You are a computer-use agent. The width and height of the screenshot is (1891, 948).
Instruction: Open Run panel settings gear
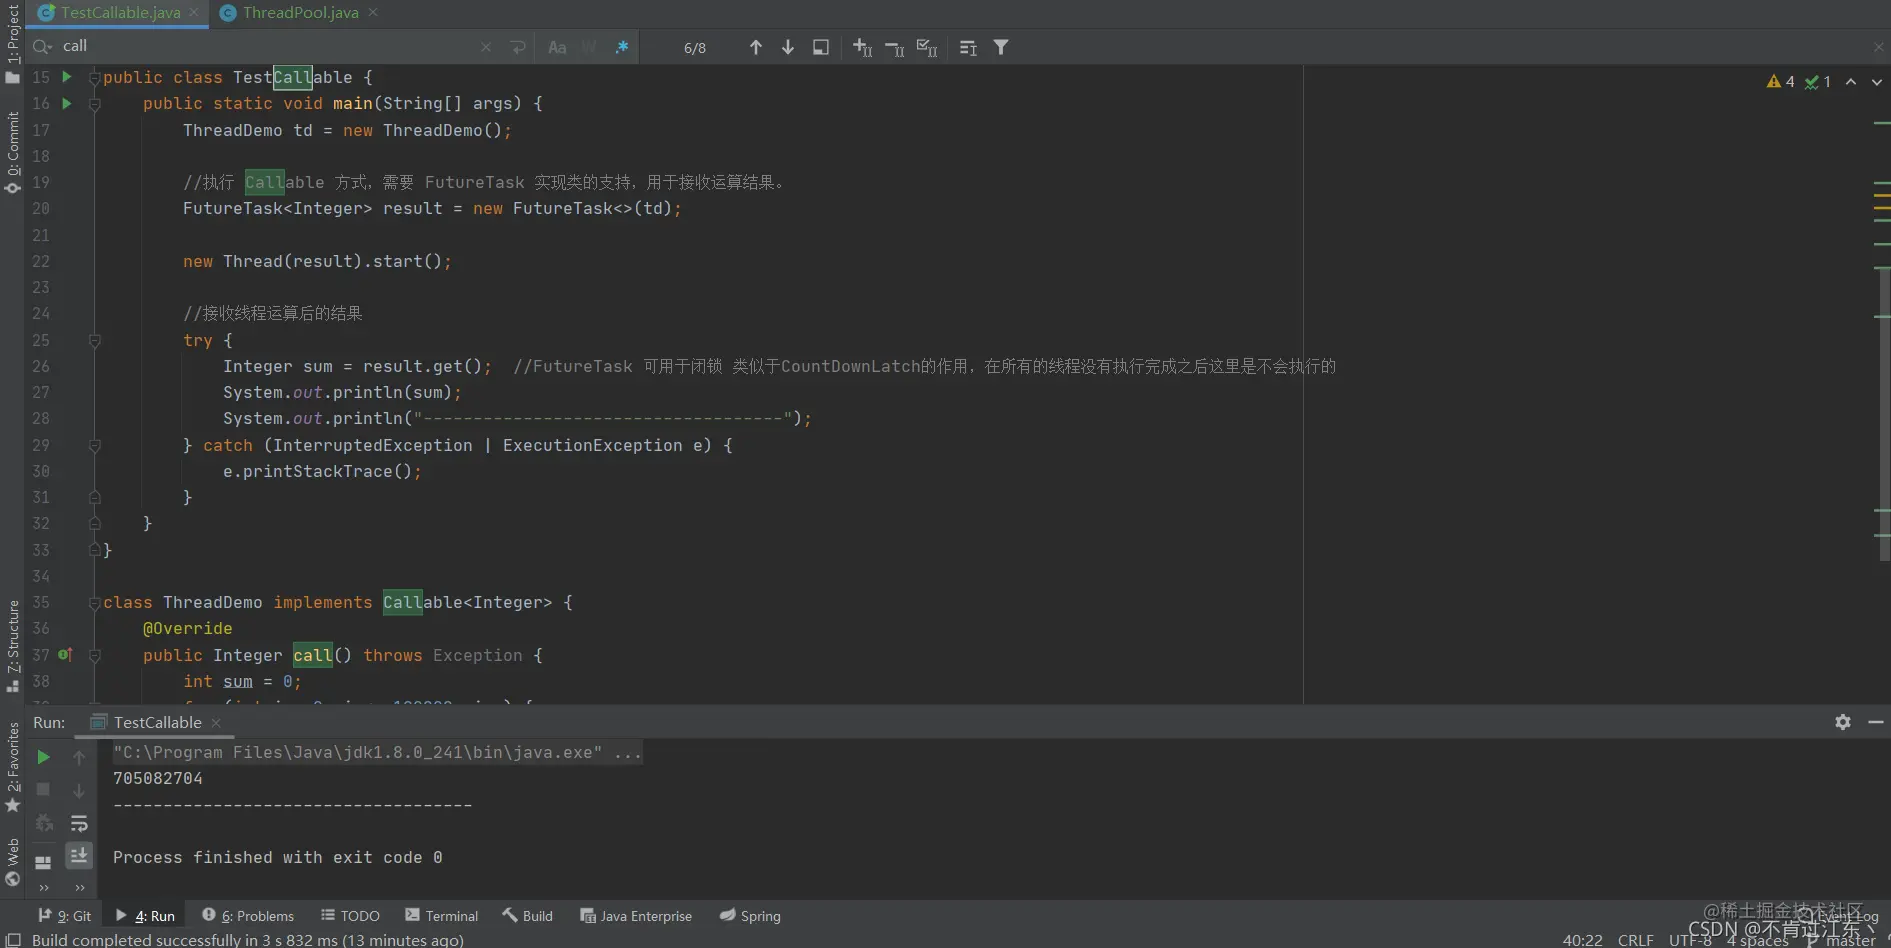(x=1843, y=722)
